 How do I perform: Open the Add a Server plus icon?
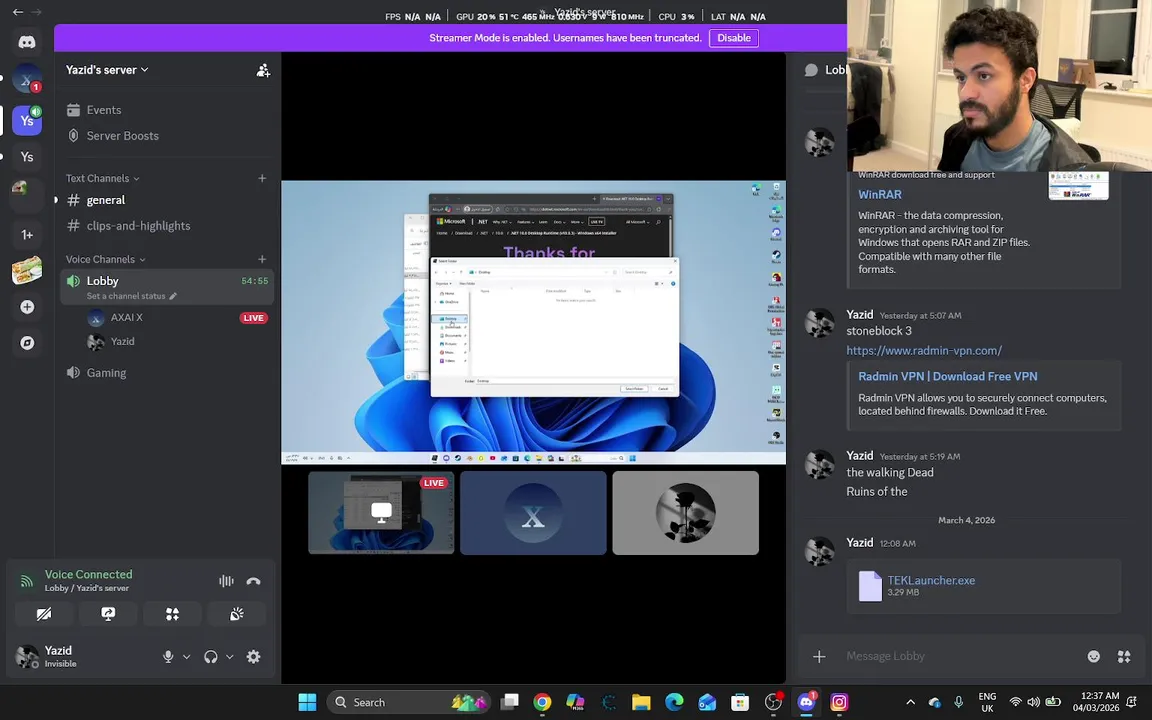[x=27, y=307]
